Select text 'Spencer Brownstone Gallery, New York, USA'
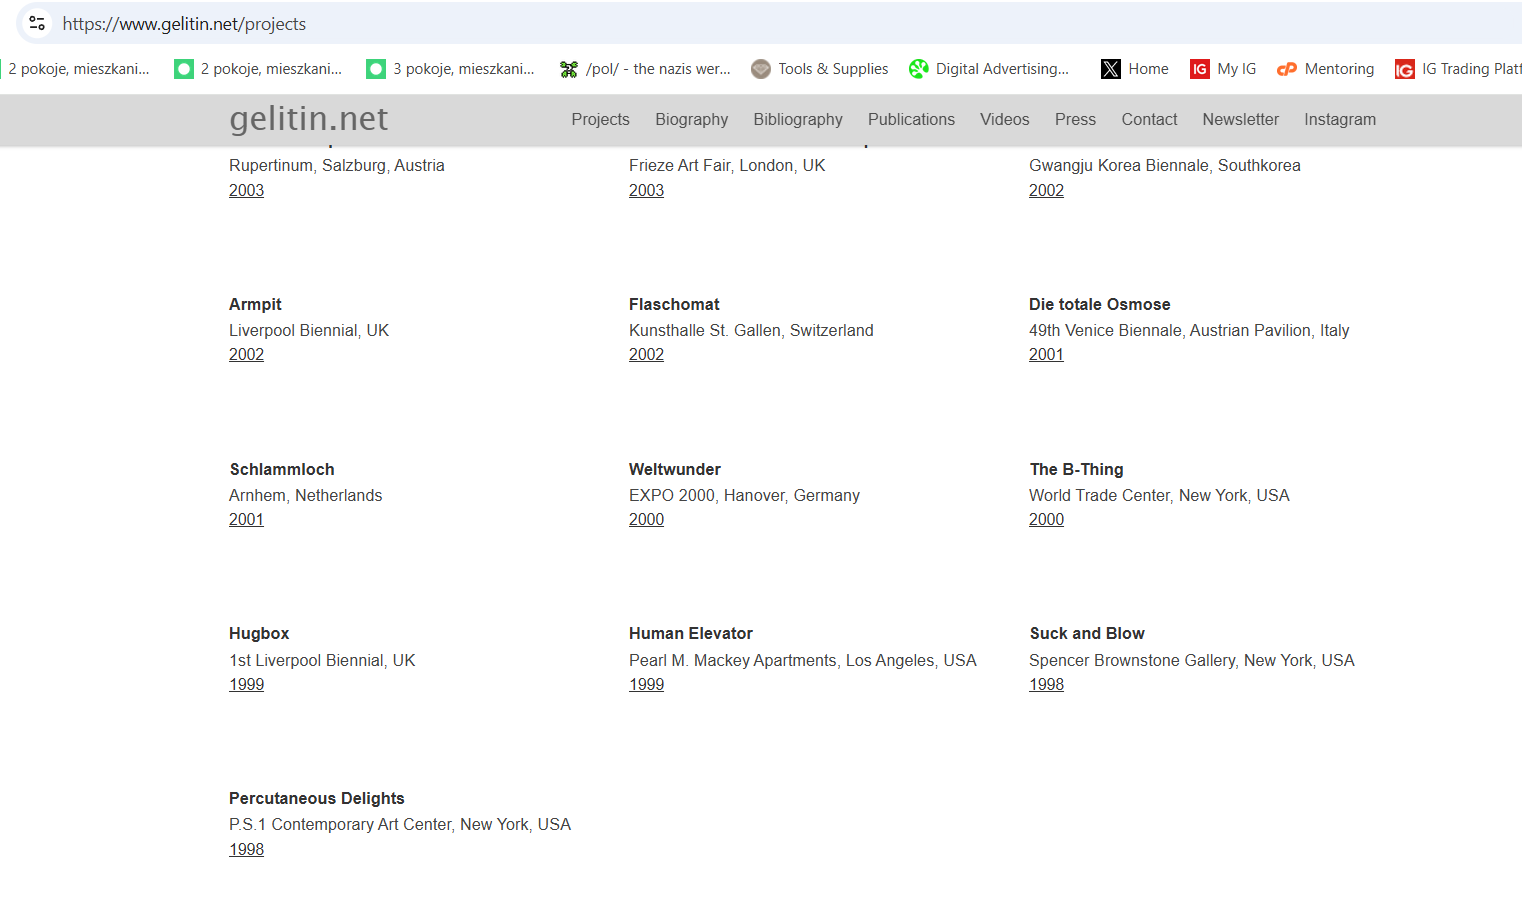The height and width of the screenshot is (920, 1522). 1192,660
